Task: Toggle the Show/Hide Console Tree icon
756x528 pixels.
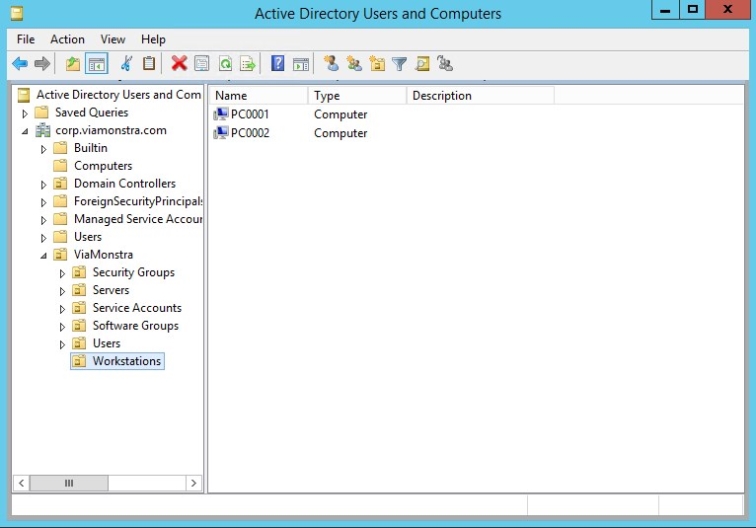Action: coord(97,64)
